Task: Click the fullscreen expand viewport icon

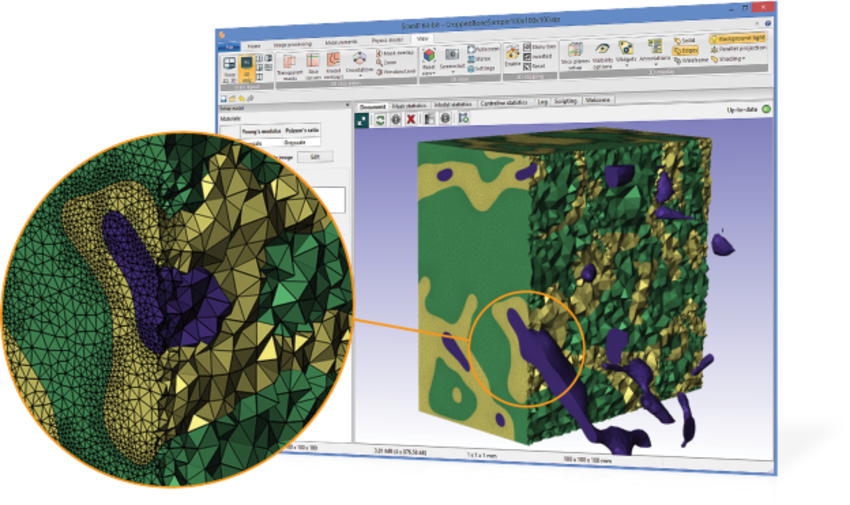Action: pyautogui.click(x=363, y=118)
